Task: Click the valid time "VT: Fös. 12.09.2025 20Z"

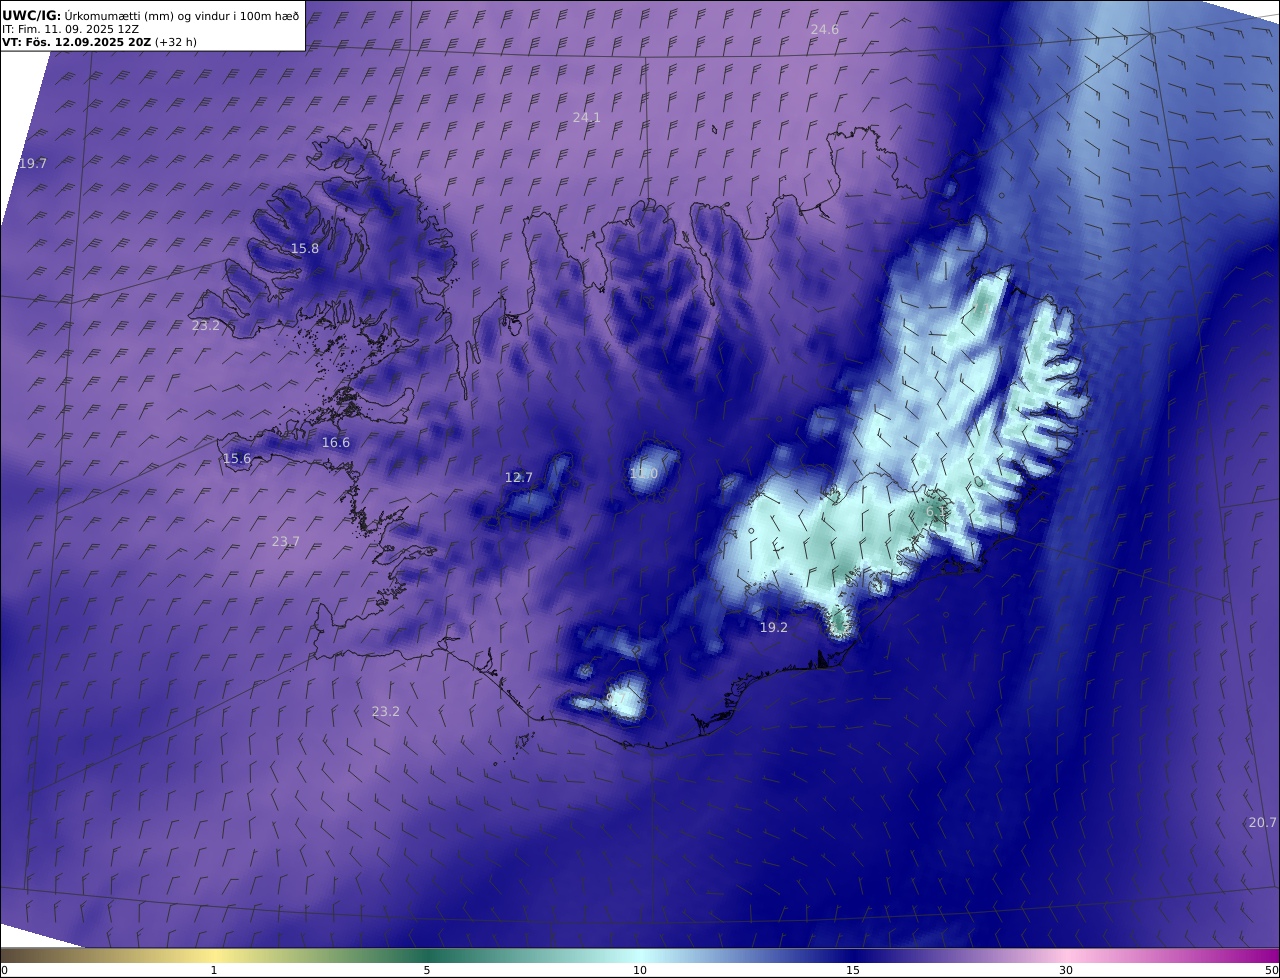Action: coord(76,43)
